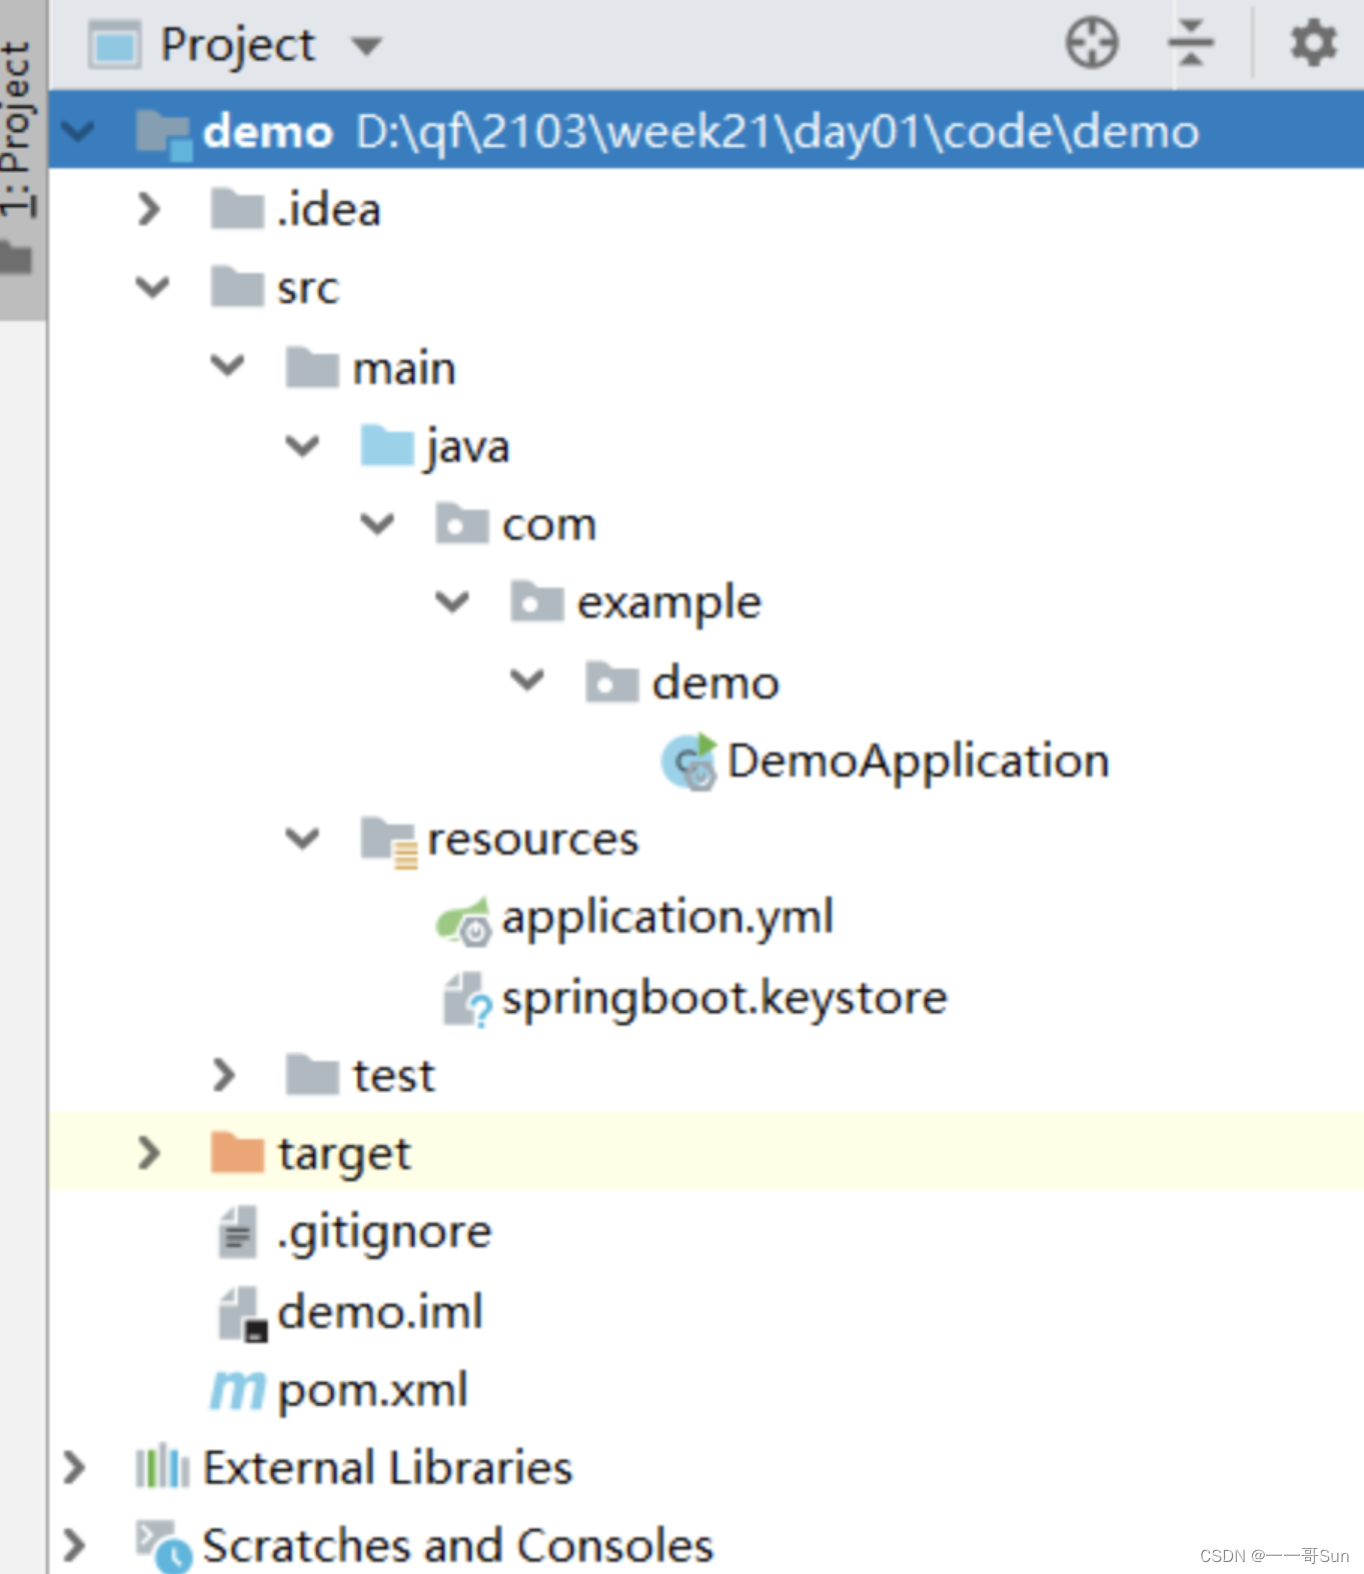Screen dimensions: 1364x1574
Task: Select the Scratches and Consoles label
Action: pos(458,1546)
